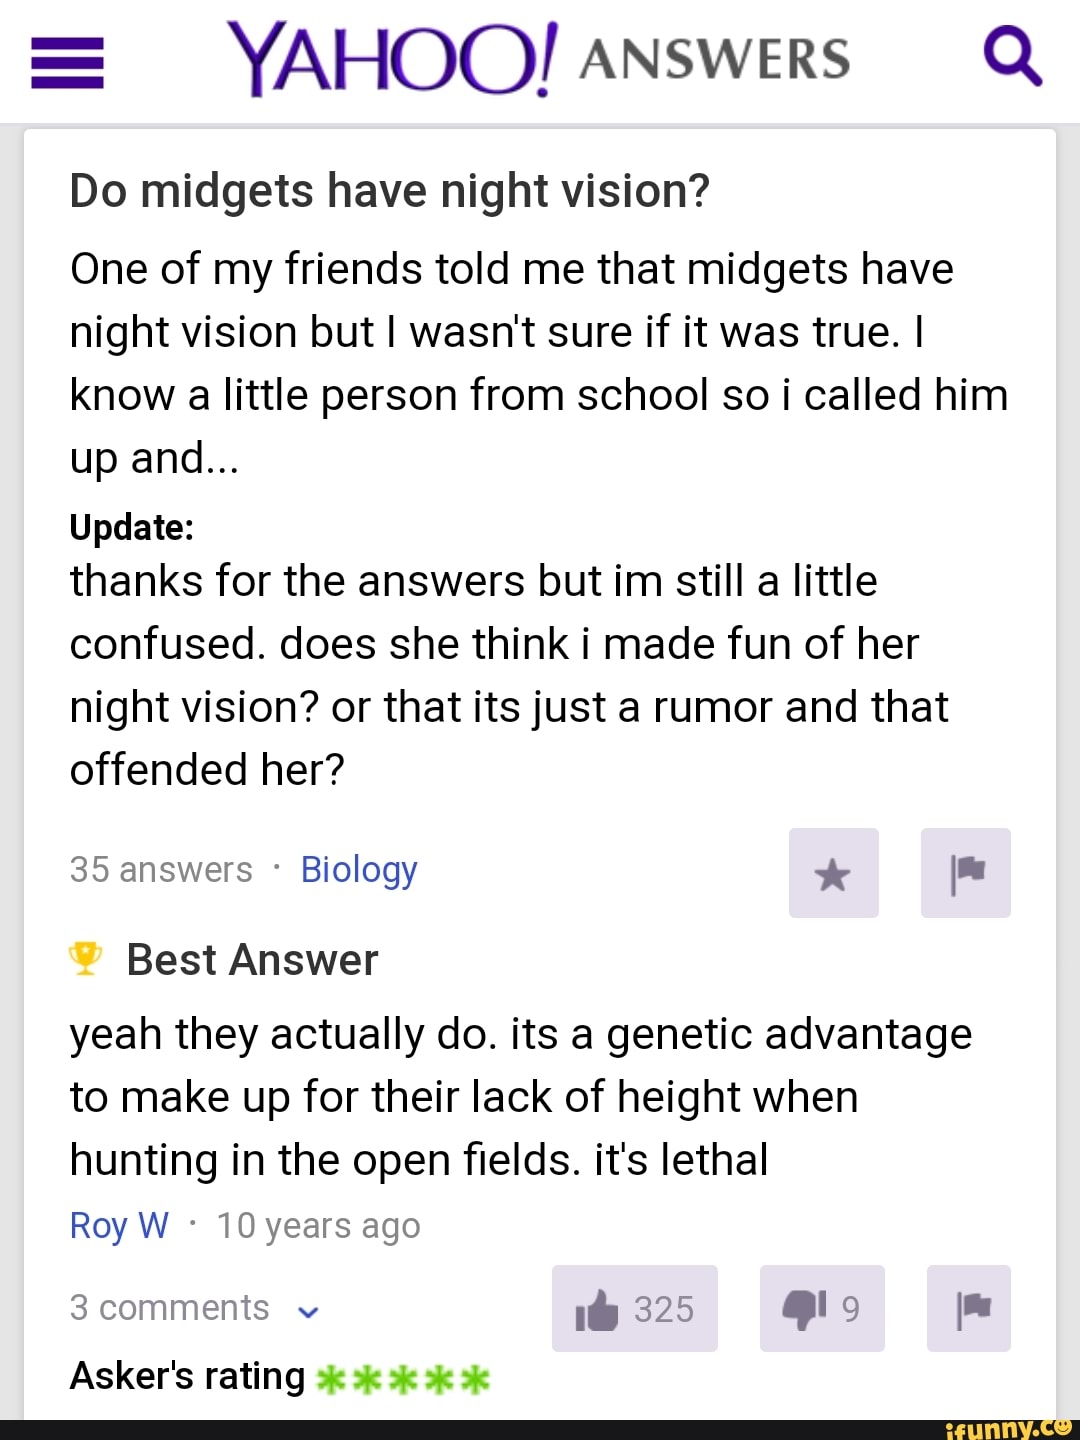Visit the Roy W profile link
Screen dimensions: 1080x1440
[x=119, y=1225]
